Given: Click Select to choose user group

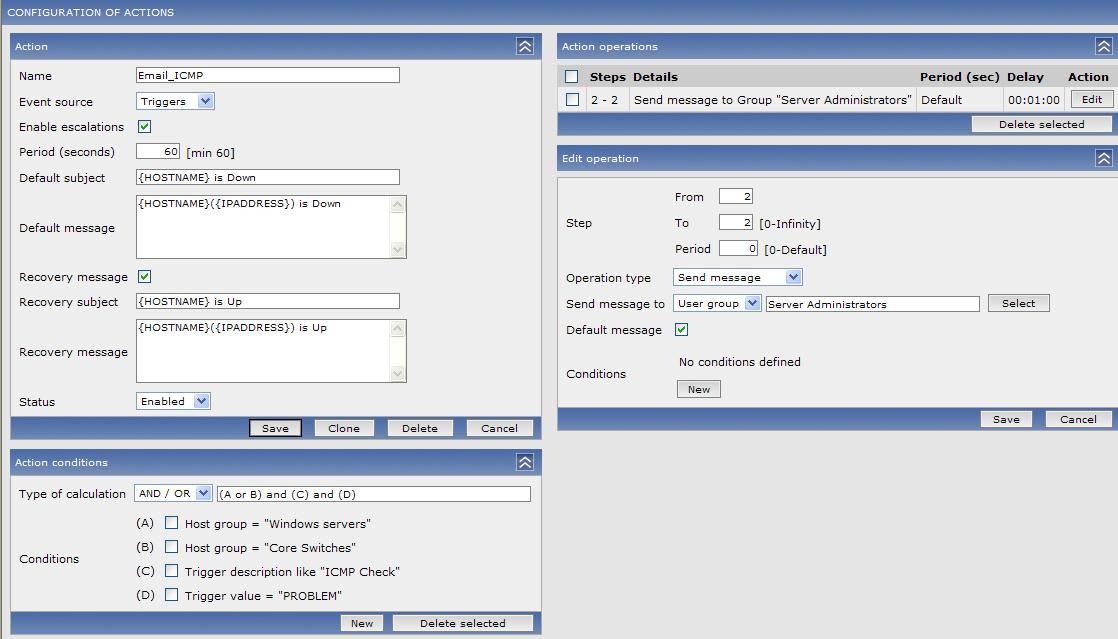Looking at the screenshot, I should tap(1018, 303).
